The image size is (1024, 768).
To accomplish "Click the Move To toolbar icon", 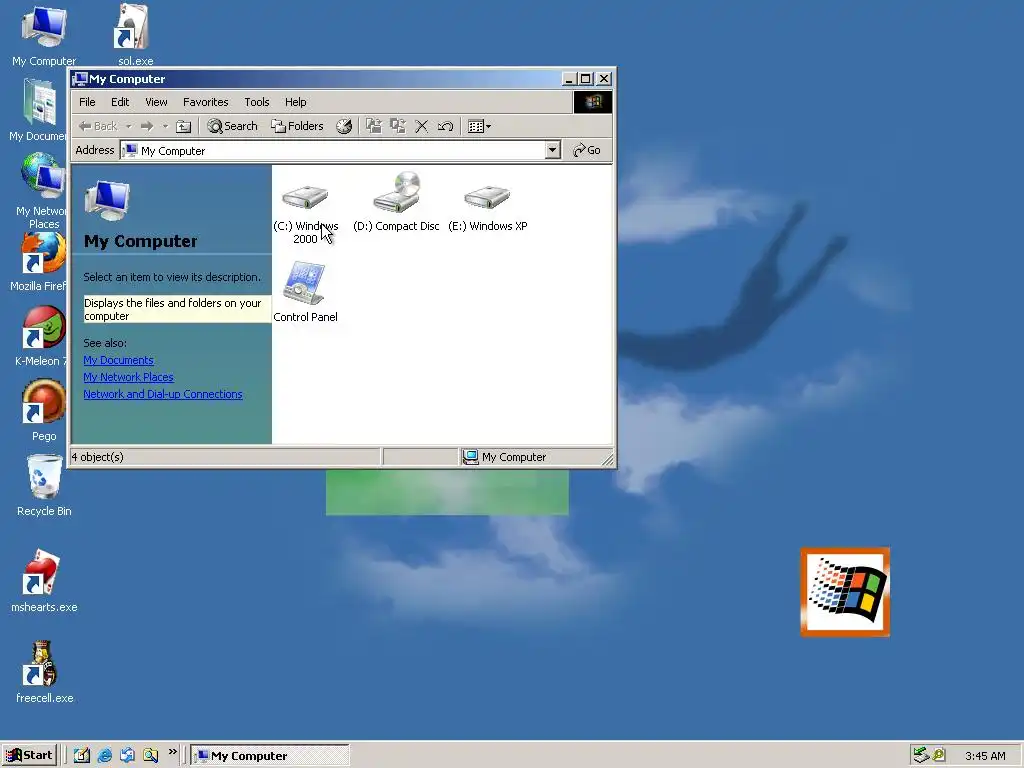I will click(x=374, y=126).
